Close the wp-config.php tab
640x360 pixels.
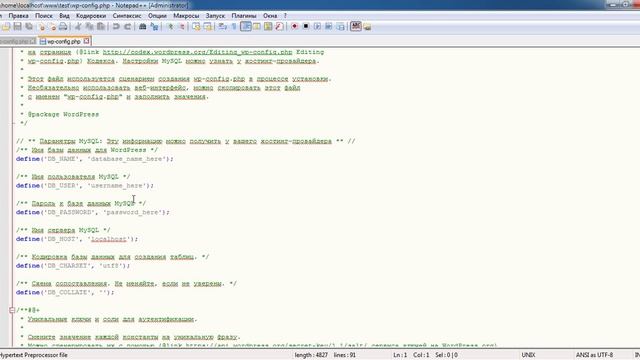click(87, 41)
